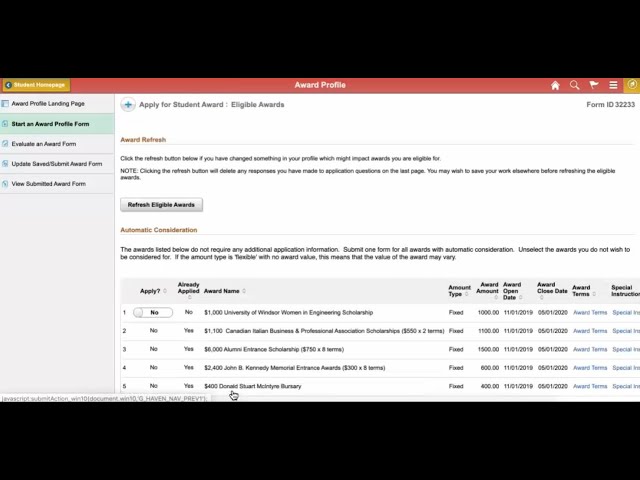The image size is (640, 480).
Task: Click the round plus icon beside page title
Action: 128,104
